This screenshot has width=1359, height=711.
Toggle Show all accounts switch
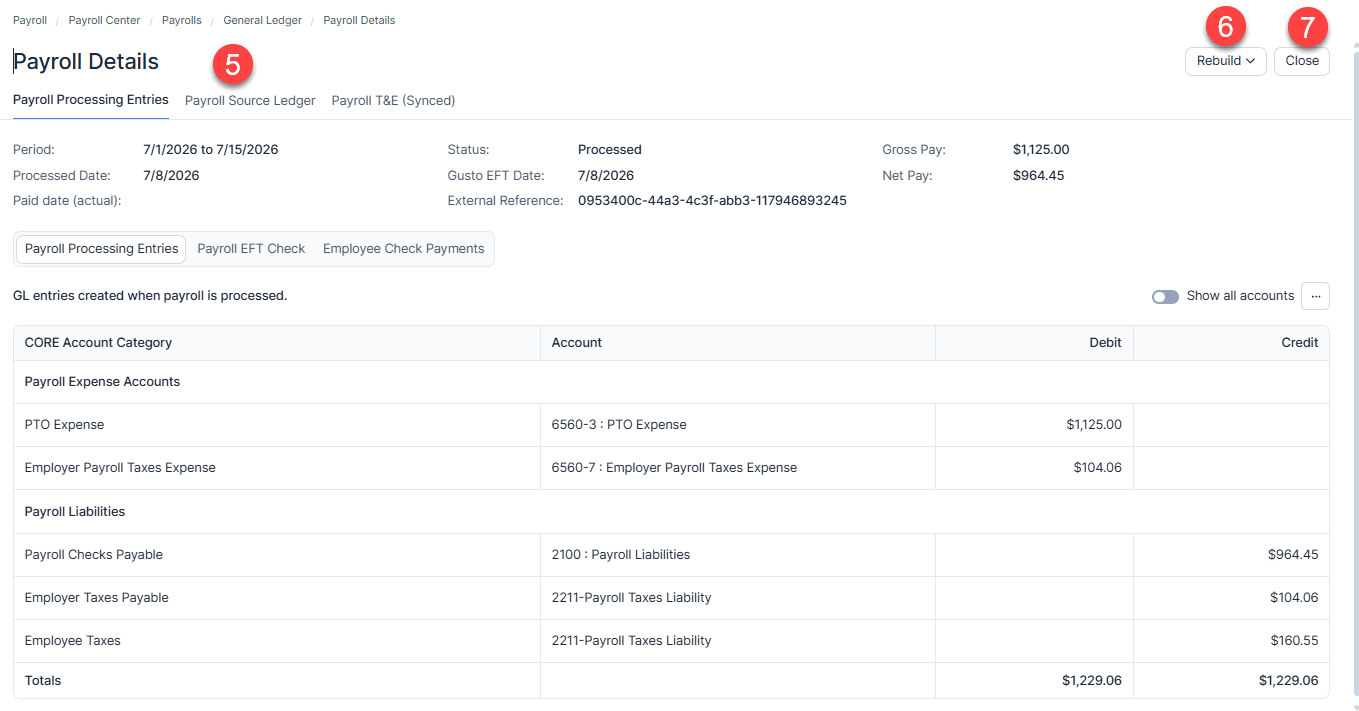[1165, 296]
